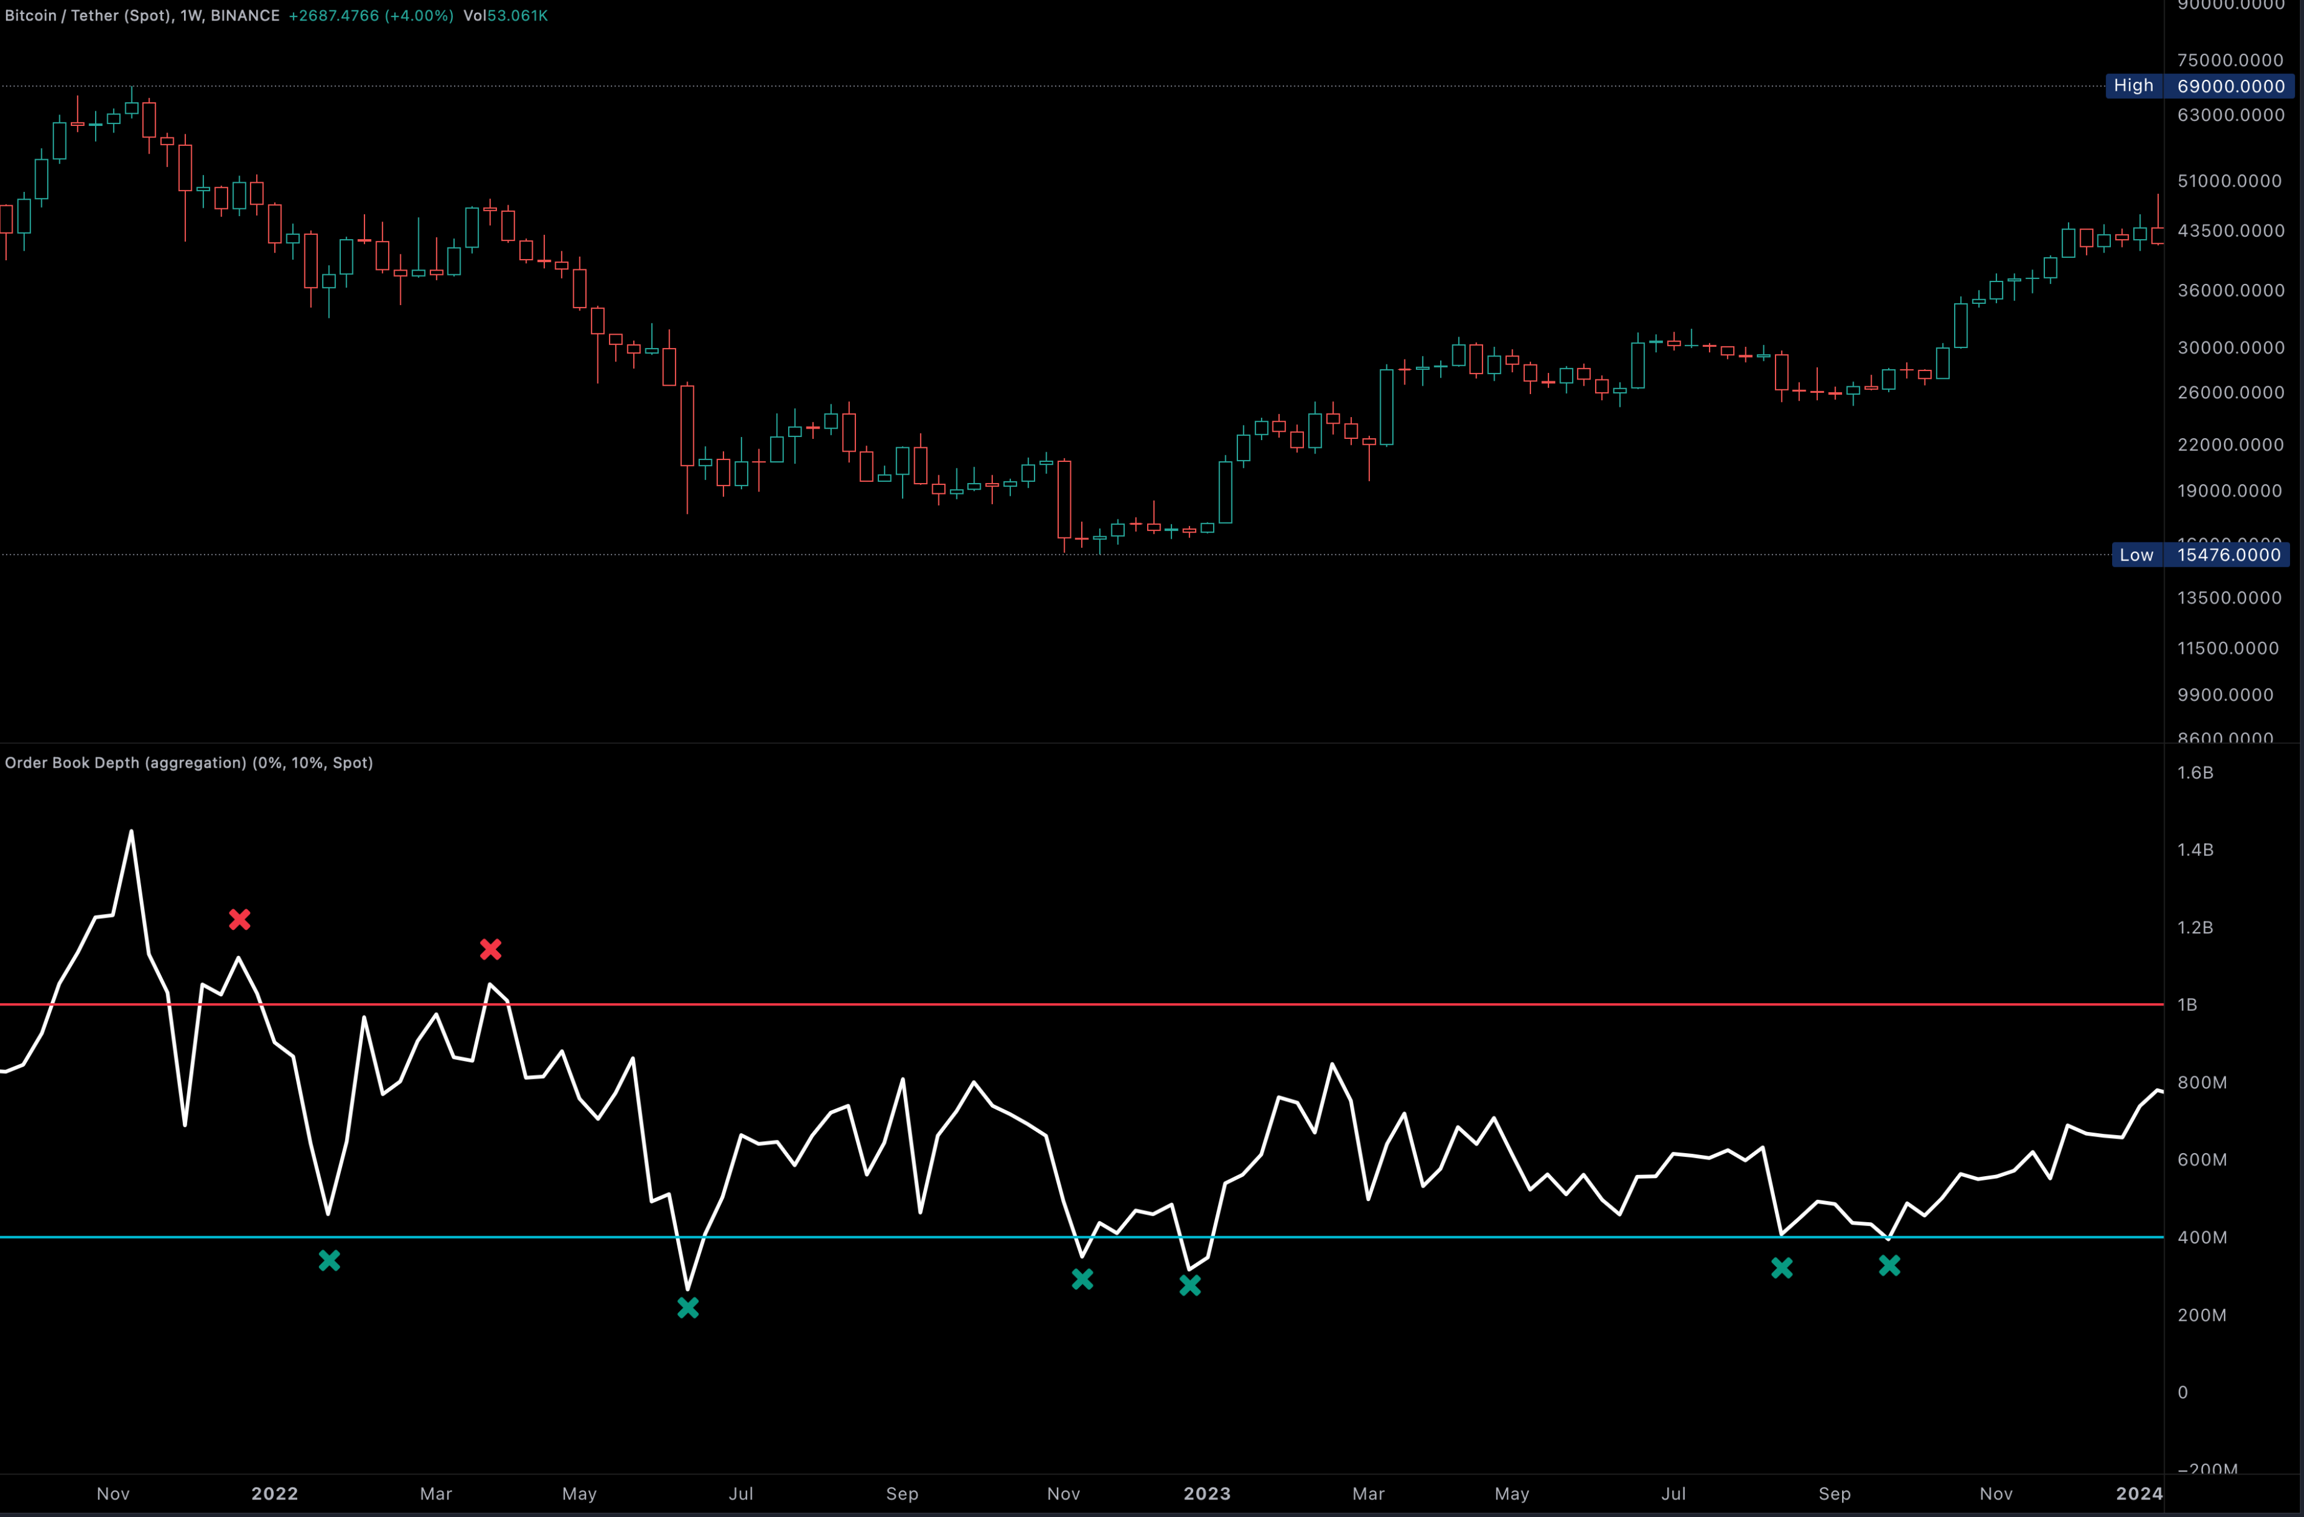Image resolution: width=2304 pixels, height=1517 pixels.
Task: Click the 2023 label on time axis
Action: 1207,1493
